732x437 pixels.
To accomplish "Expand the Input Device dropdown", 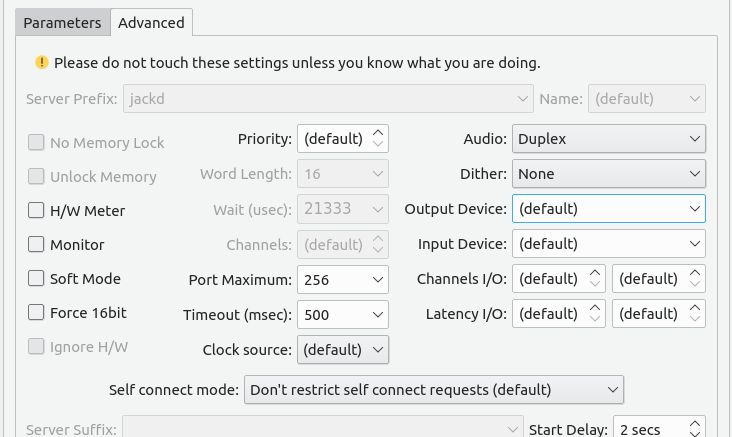I will point(609,244).
